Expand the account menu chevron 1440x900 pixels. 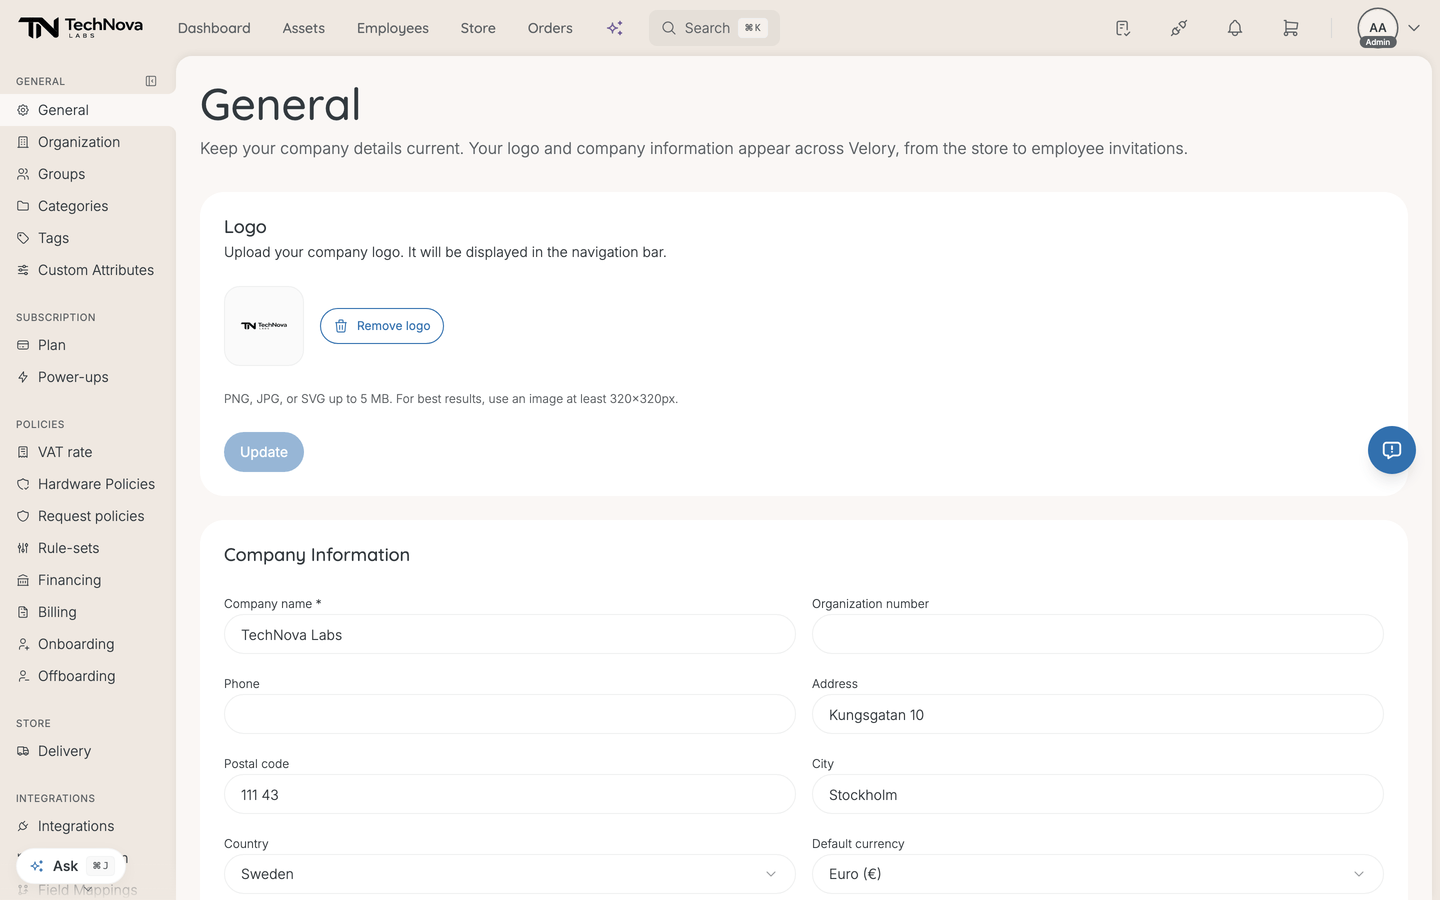(1414, 28)
